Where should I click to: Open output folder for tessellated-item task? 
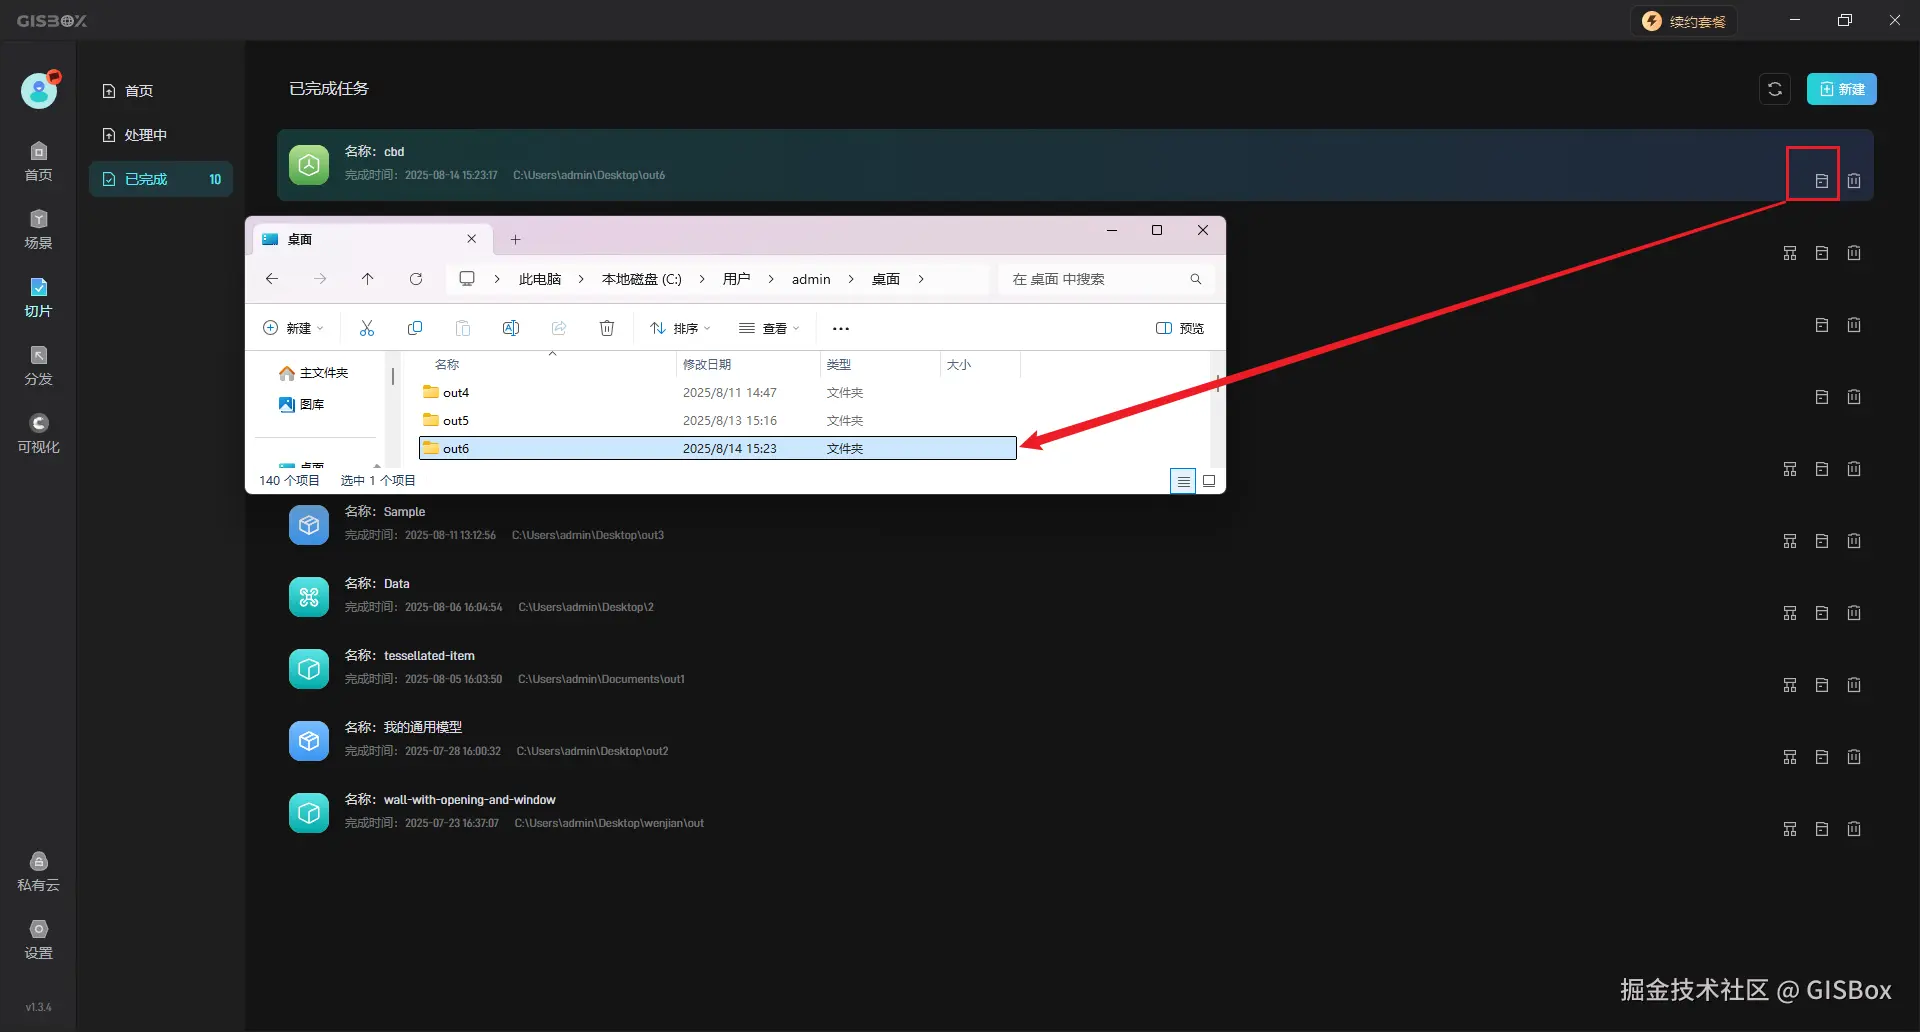[x=1821, y=685]
